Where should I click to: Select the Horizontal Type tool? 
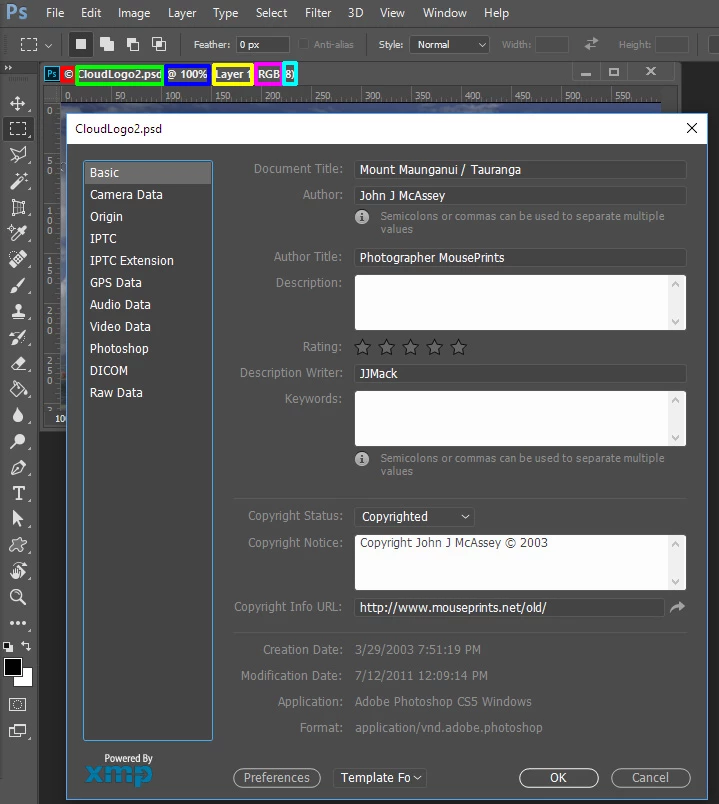tap(18, 493)
